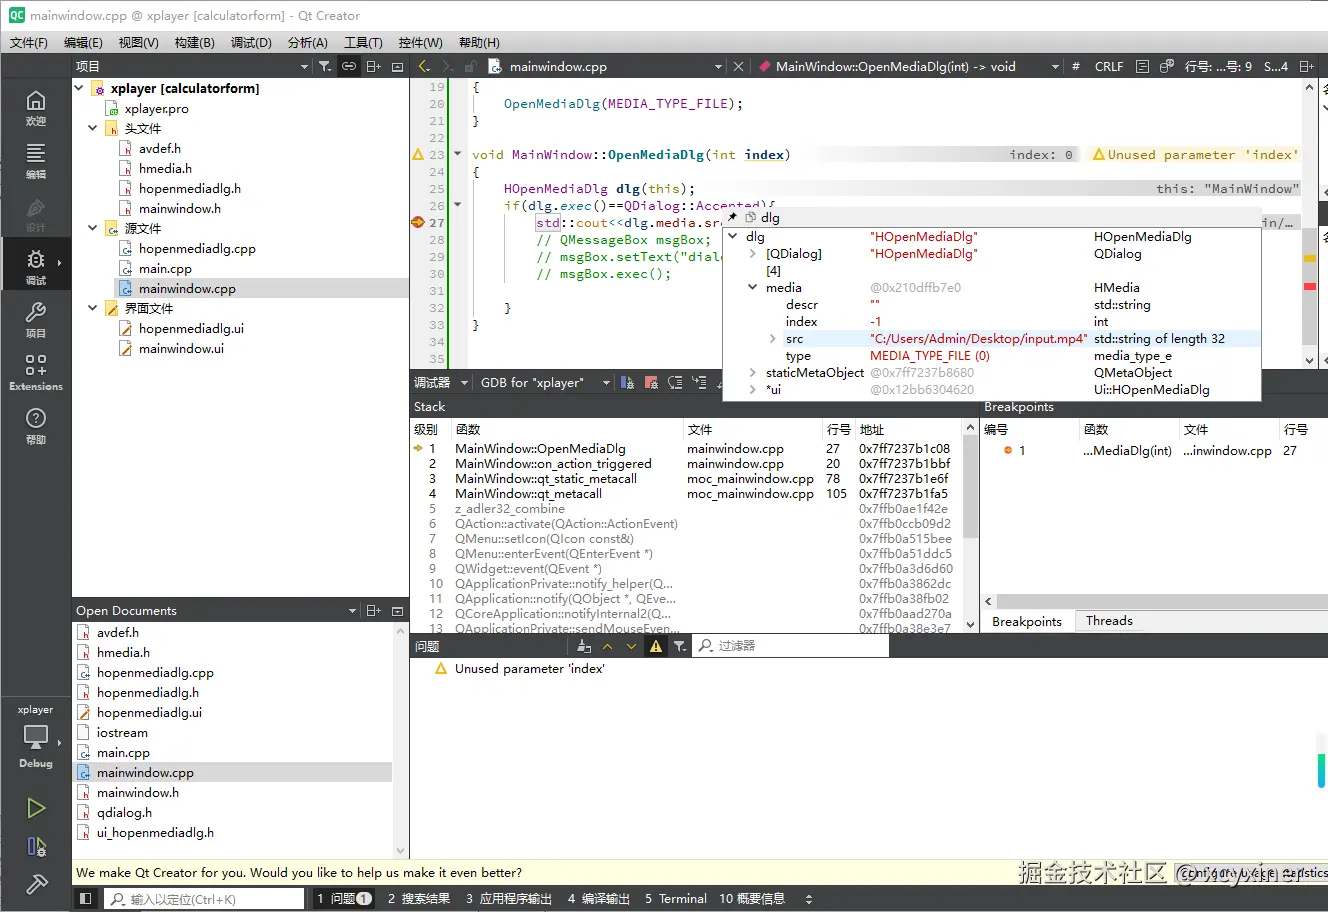1328x912 pixels.
Task: Expand the src node in debugger tooltip
Action: (772, 339)
